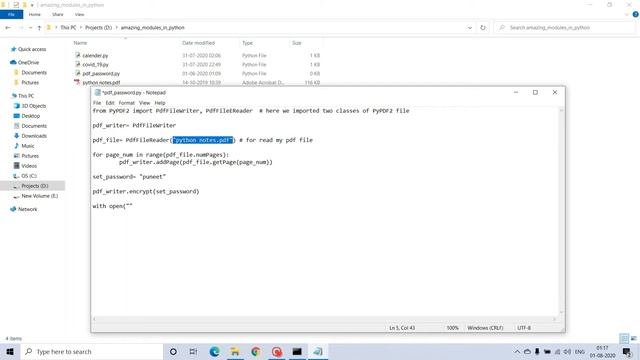Select This PC in the navigation pane
Screen dimensions: 640x360
point(26,96)
